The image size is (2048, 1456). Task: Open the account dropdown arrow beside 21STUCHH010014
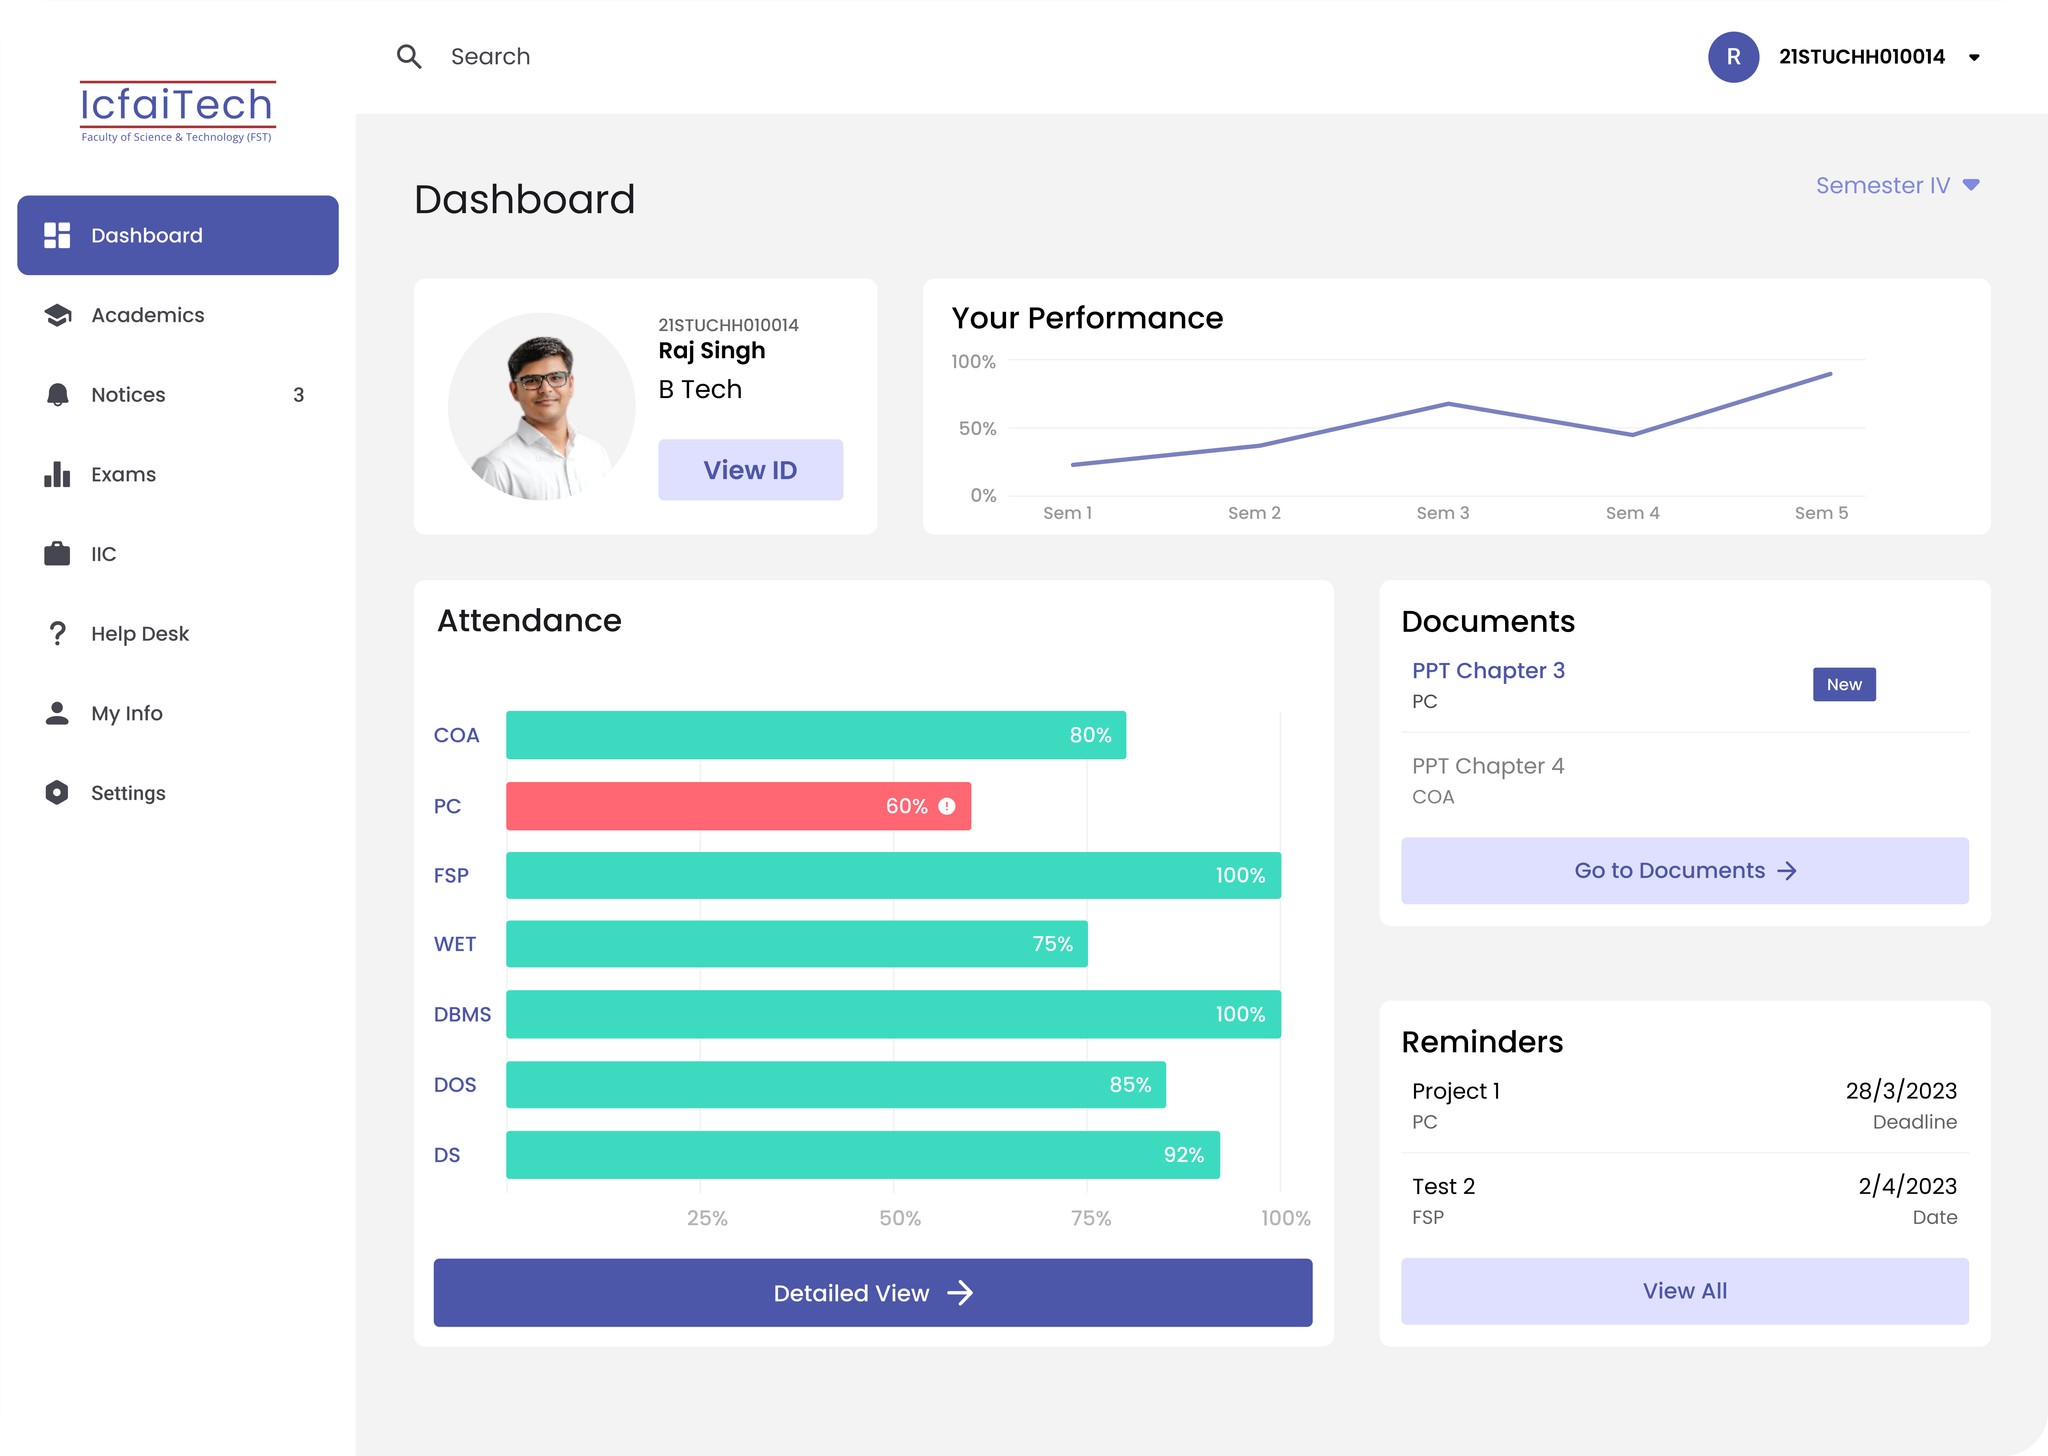[1974, 57]
